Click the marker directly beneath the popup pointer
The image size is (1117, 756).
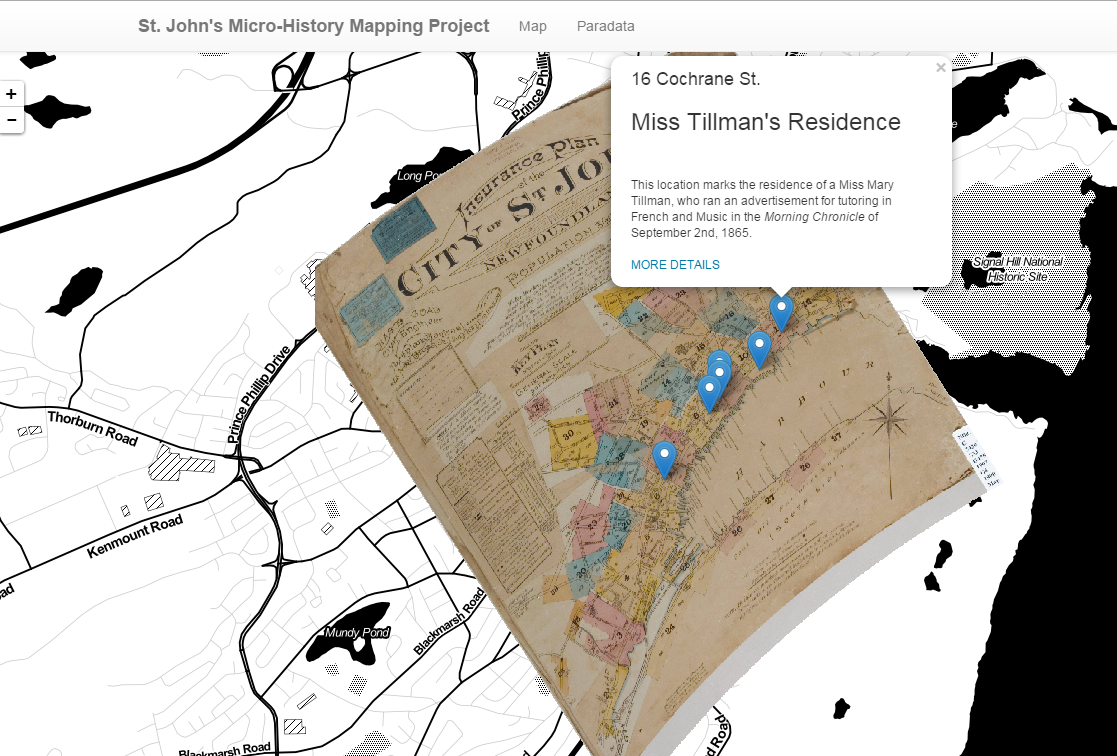pos(781,311)
